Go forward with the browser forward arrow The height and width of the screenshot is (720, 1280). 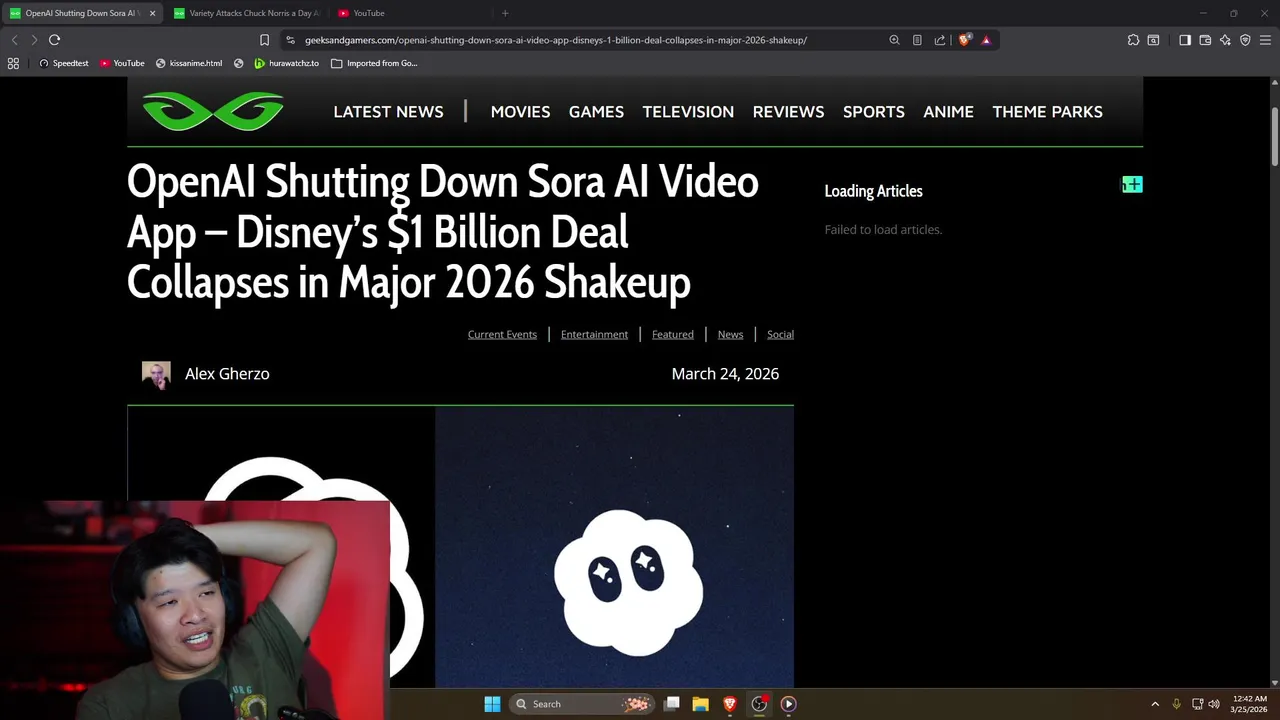pyautogui.click(x=34, y=40)
